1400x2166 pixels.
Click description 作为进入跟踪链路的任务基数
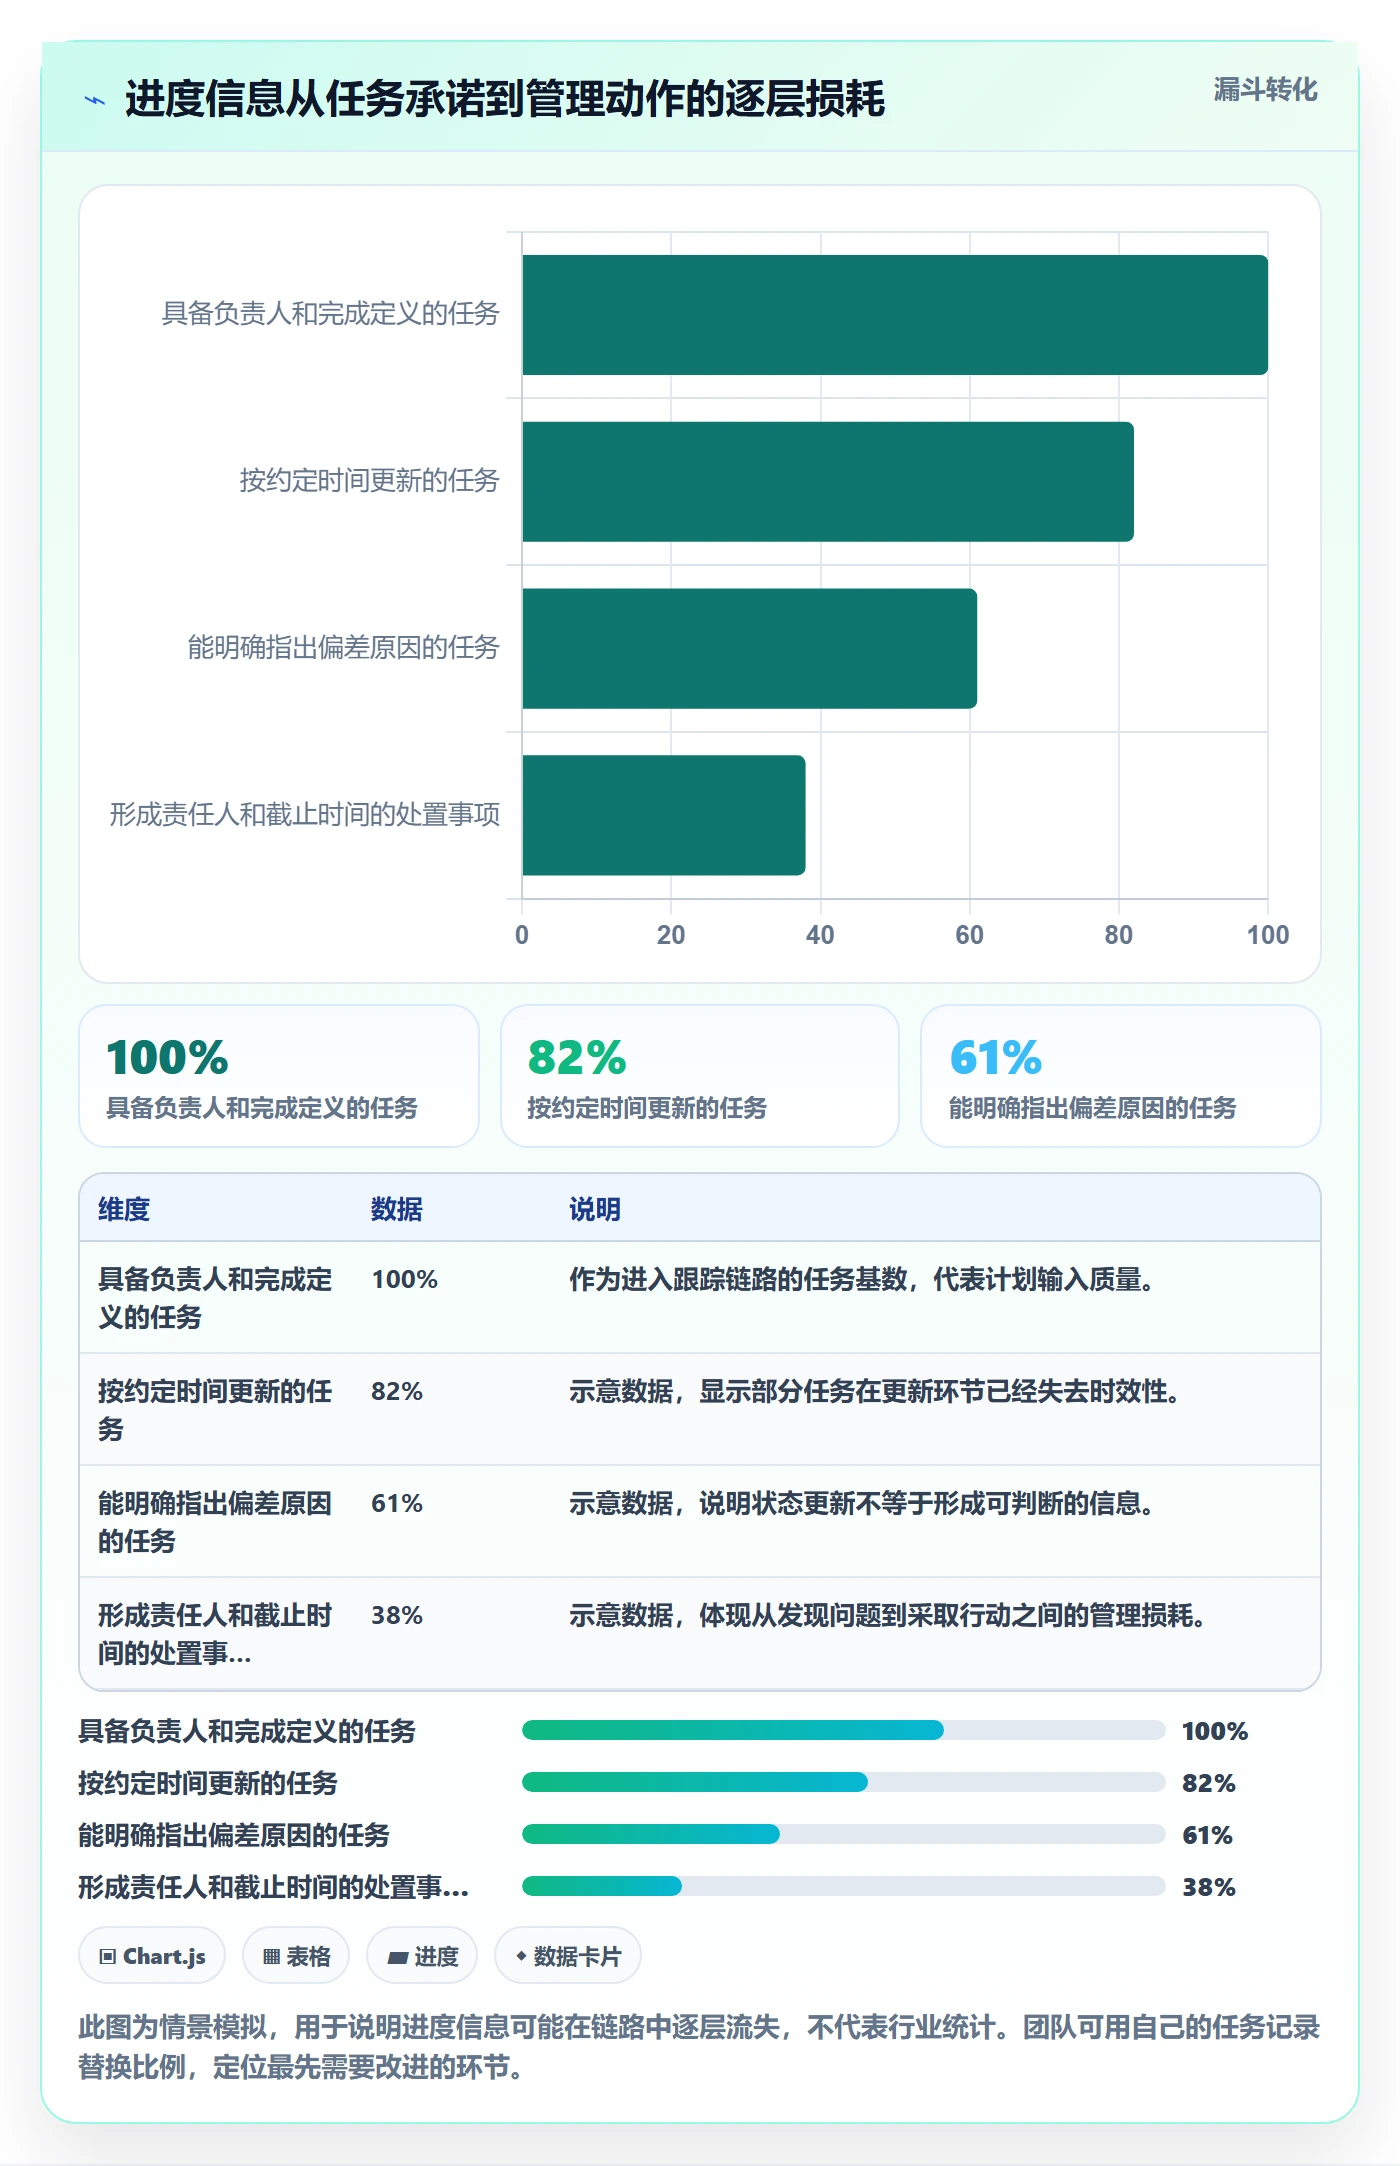coord(863,1279)
